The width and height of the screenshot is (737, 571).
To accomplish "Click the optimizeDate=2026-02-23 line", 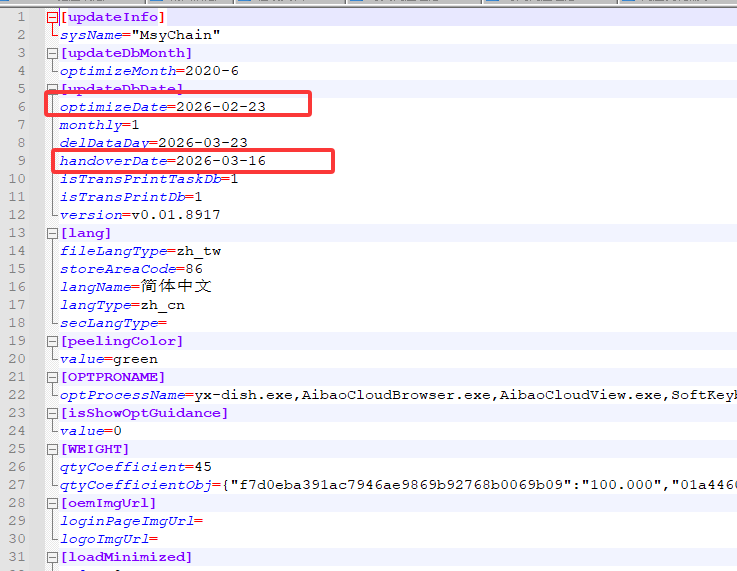I will (x=162, y=106).
